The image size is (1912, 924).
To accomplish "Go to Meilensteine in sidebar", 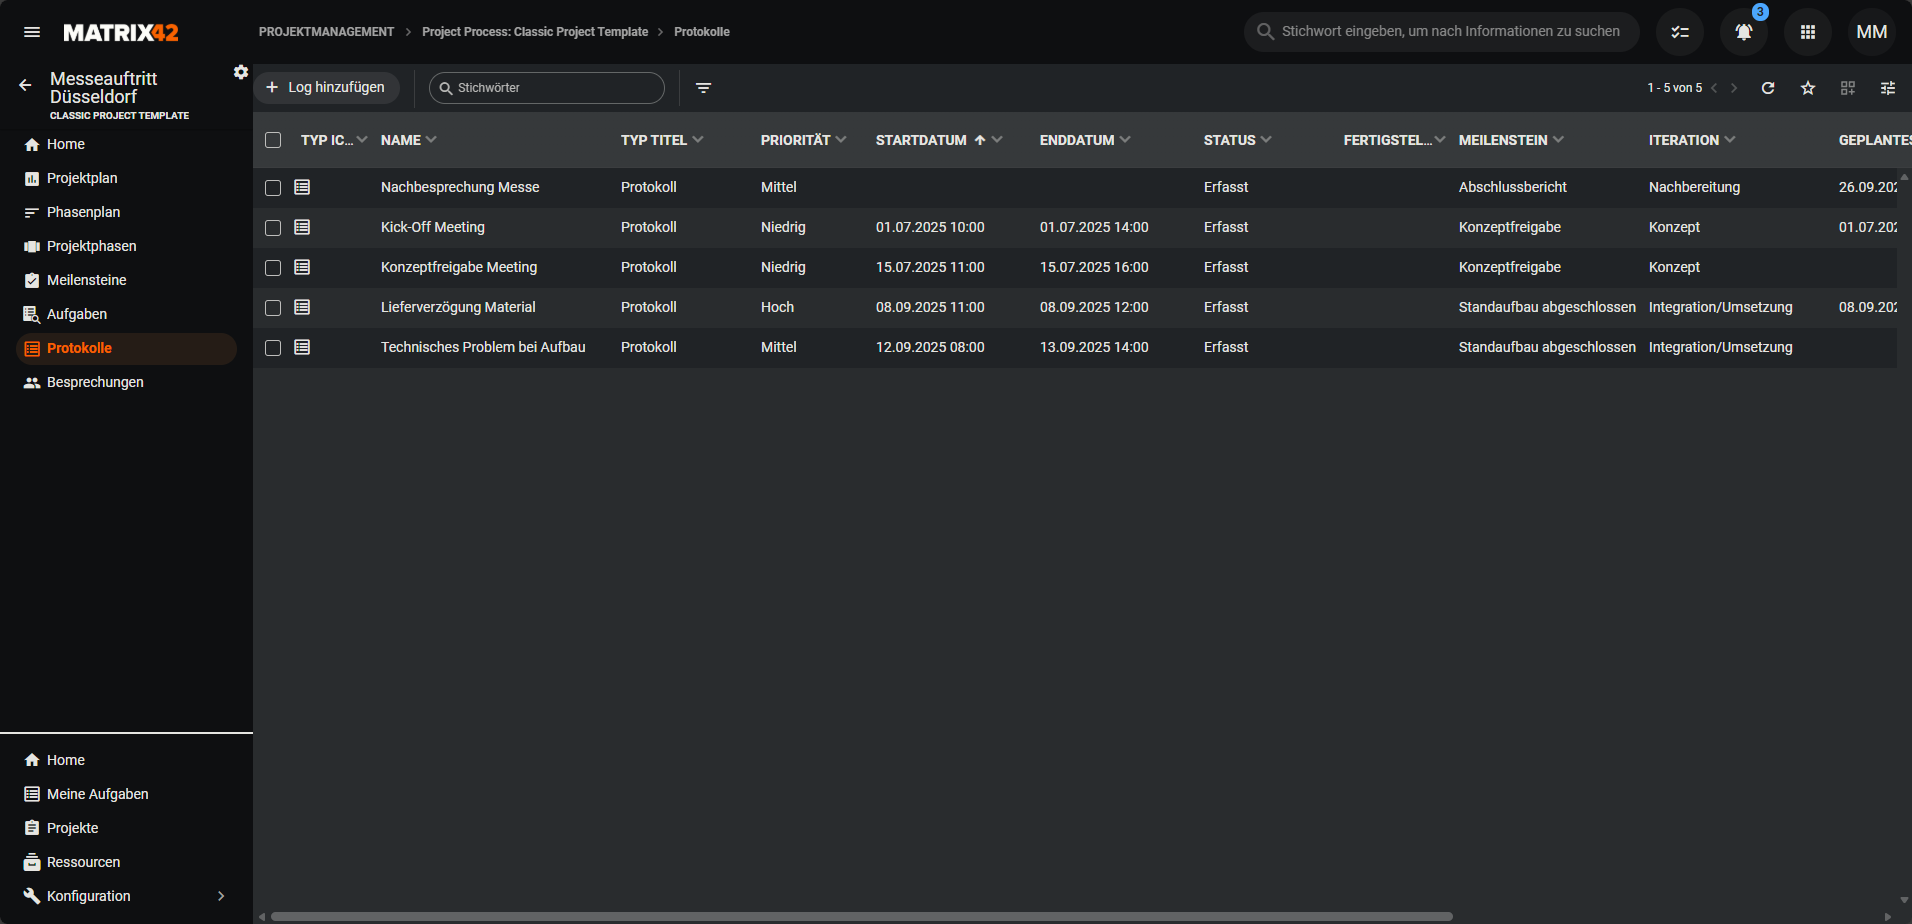I will pos(86,280).
